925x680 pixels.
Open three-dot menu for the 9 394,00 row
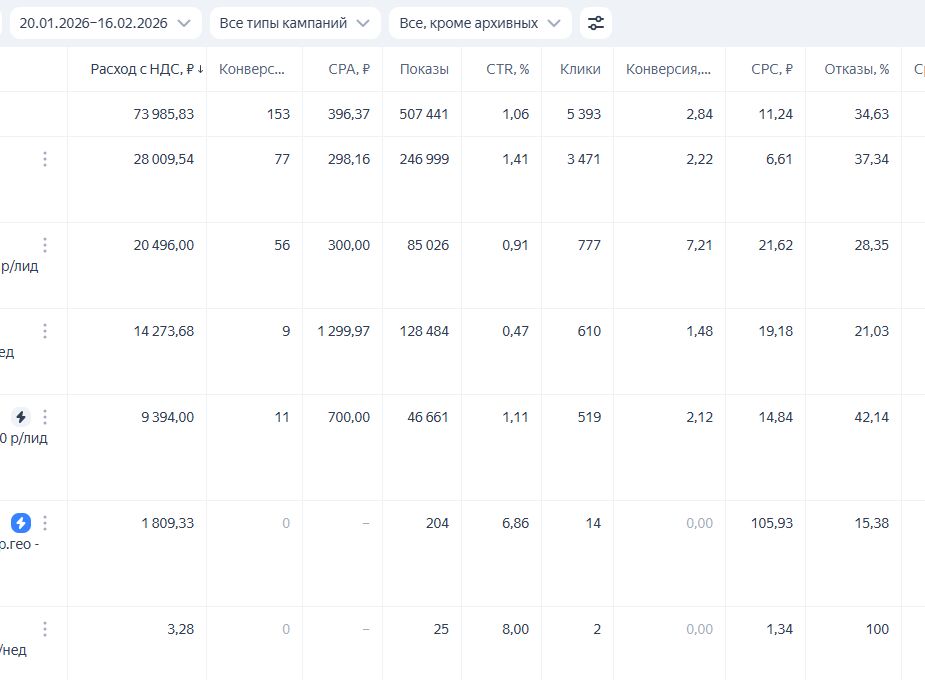tap(44, 417)
